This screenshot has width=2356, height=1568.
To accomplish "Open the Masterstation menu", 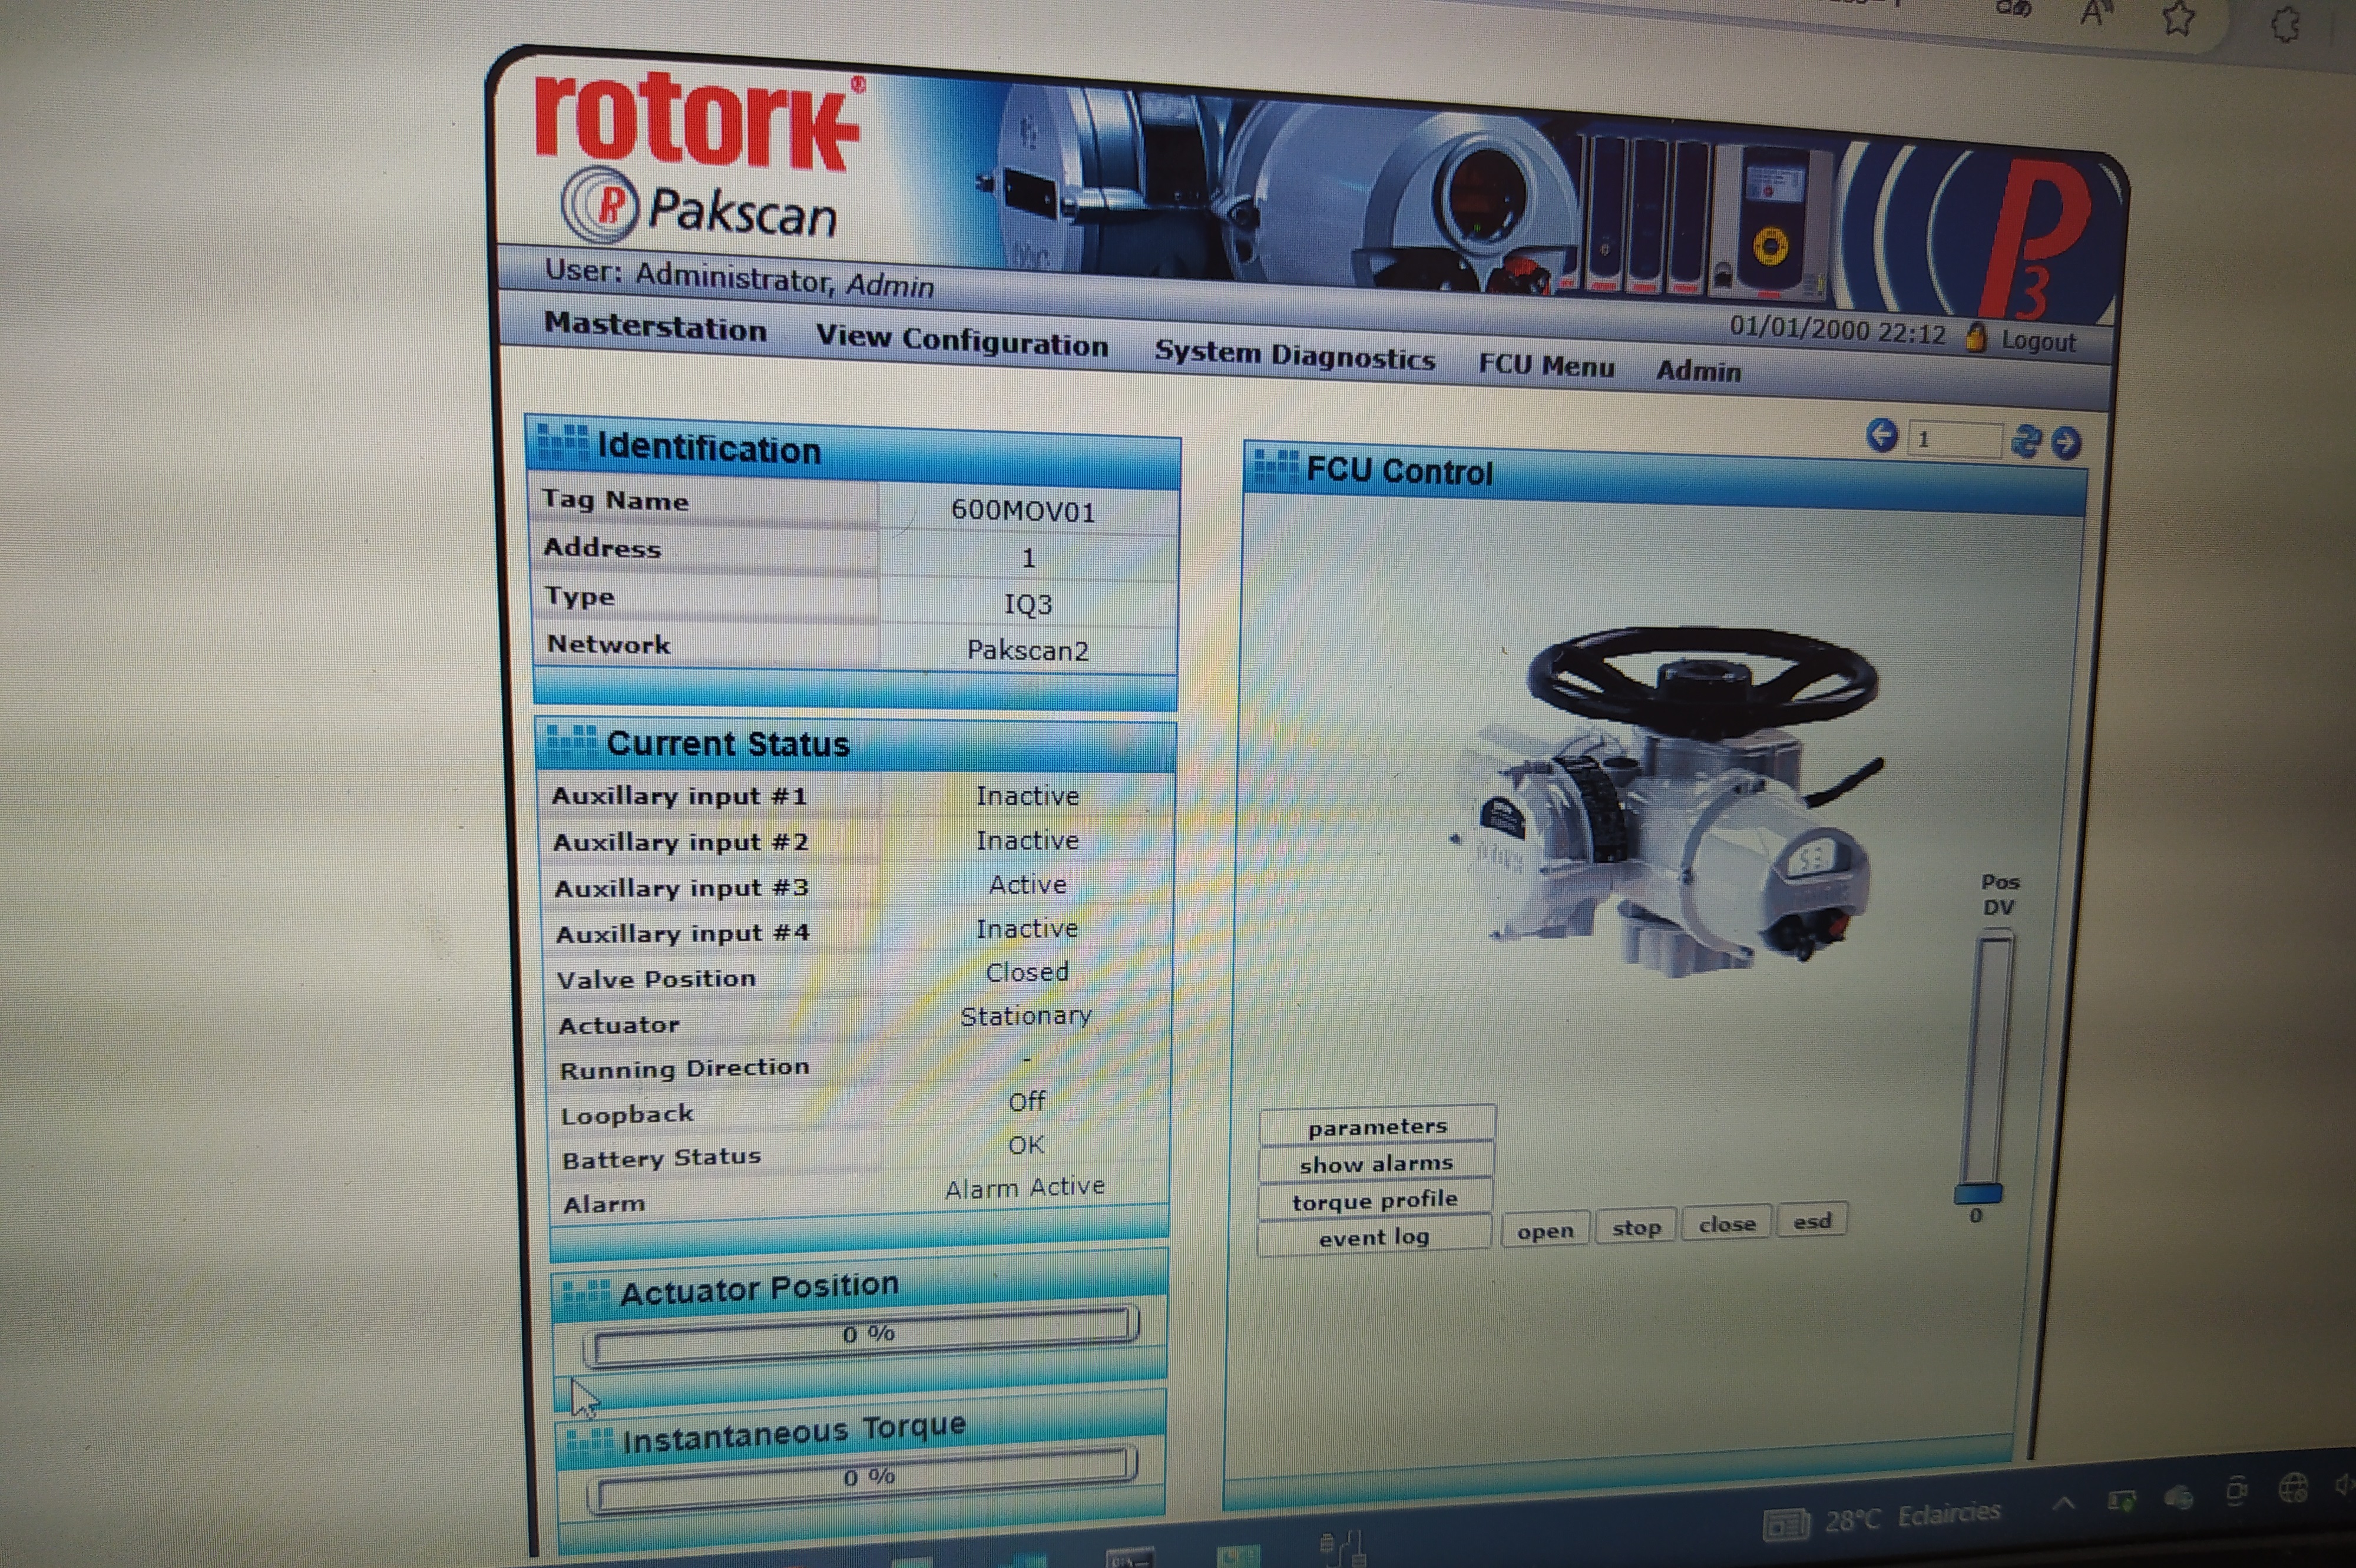I will 655,327.
